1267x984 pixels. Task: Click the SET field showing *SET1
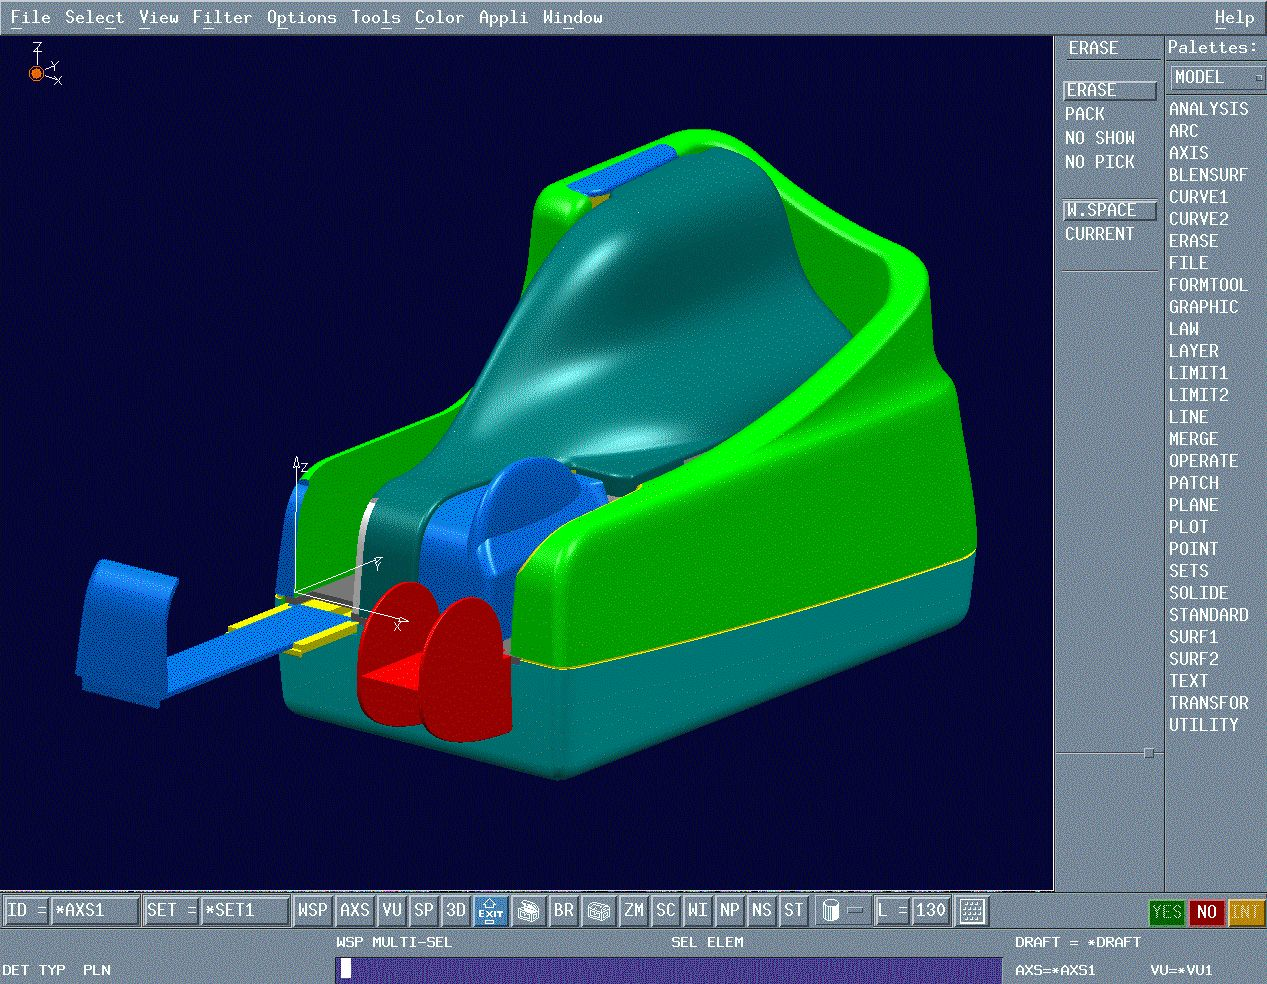point(243,911)
